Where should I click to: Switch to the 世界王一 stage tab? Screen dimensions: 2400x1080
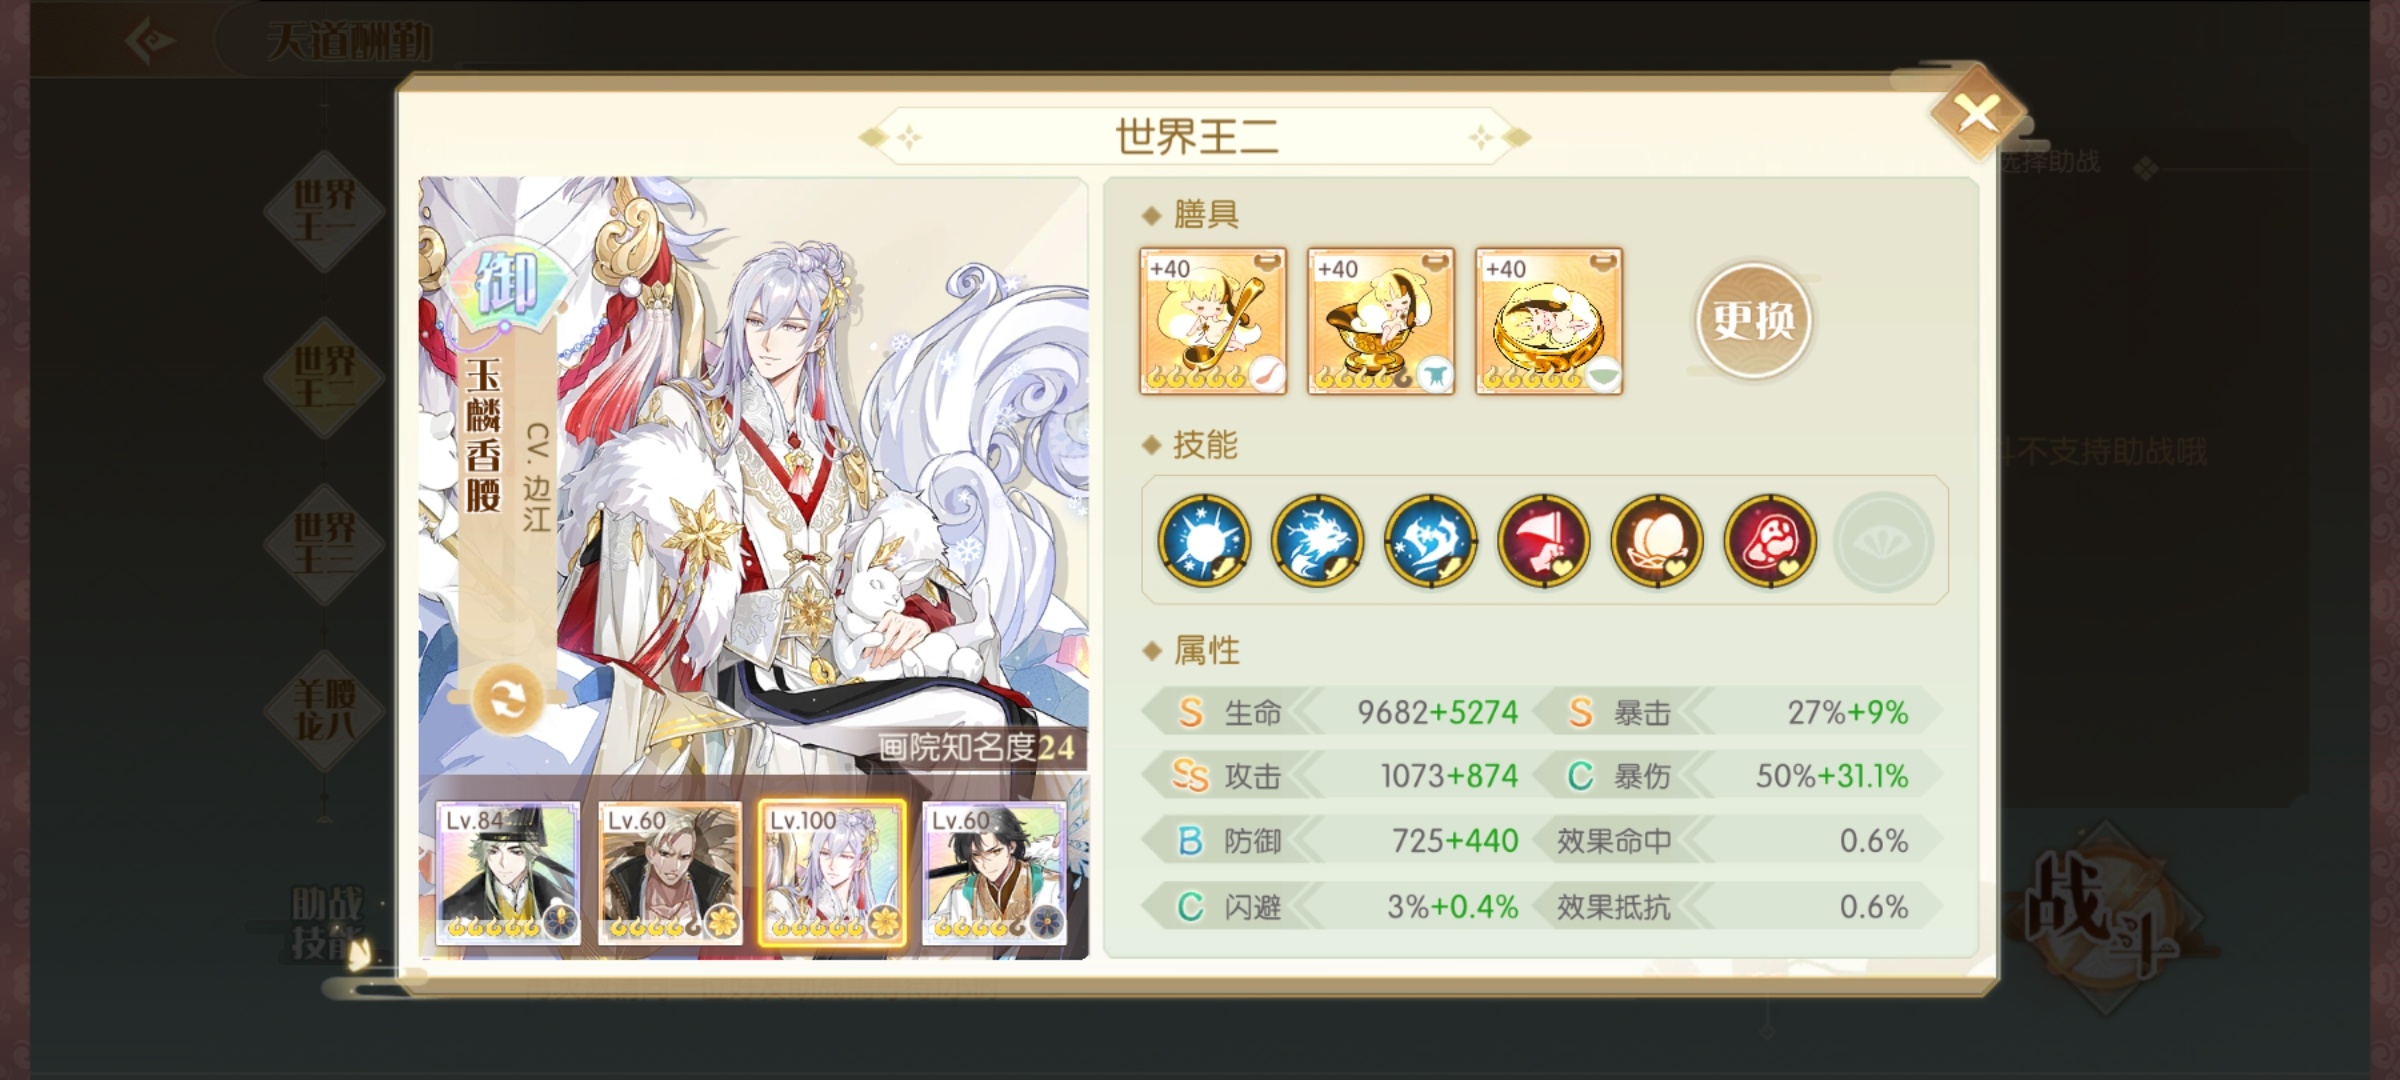click(324, 211)
